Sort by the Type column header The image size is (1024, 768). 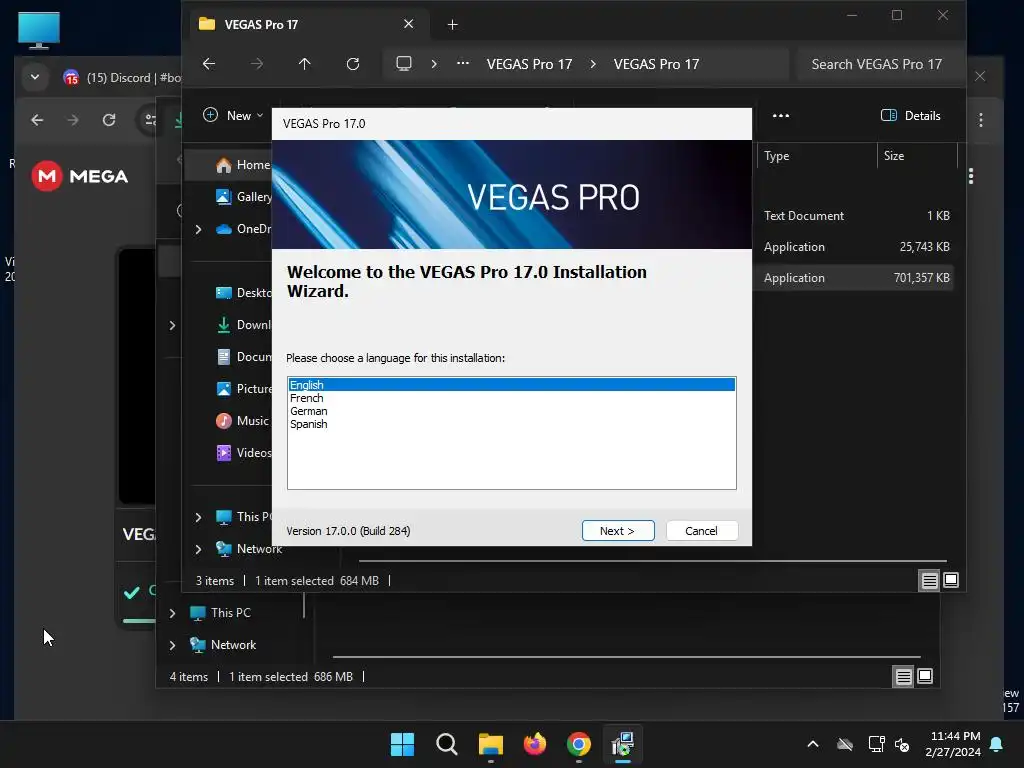(816, 155)
